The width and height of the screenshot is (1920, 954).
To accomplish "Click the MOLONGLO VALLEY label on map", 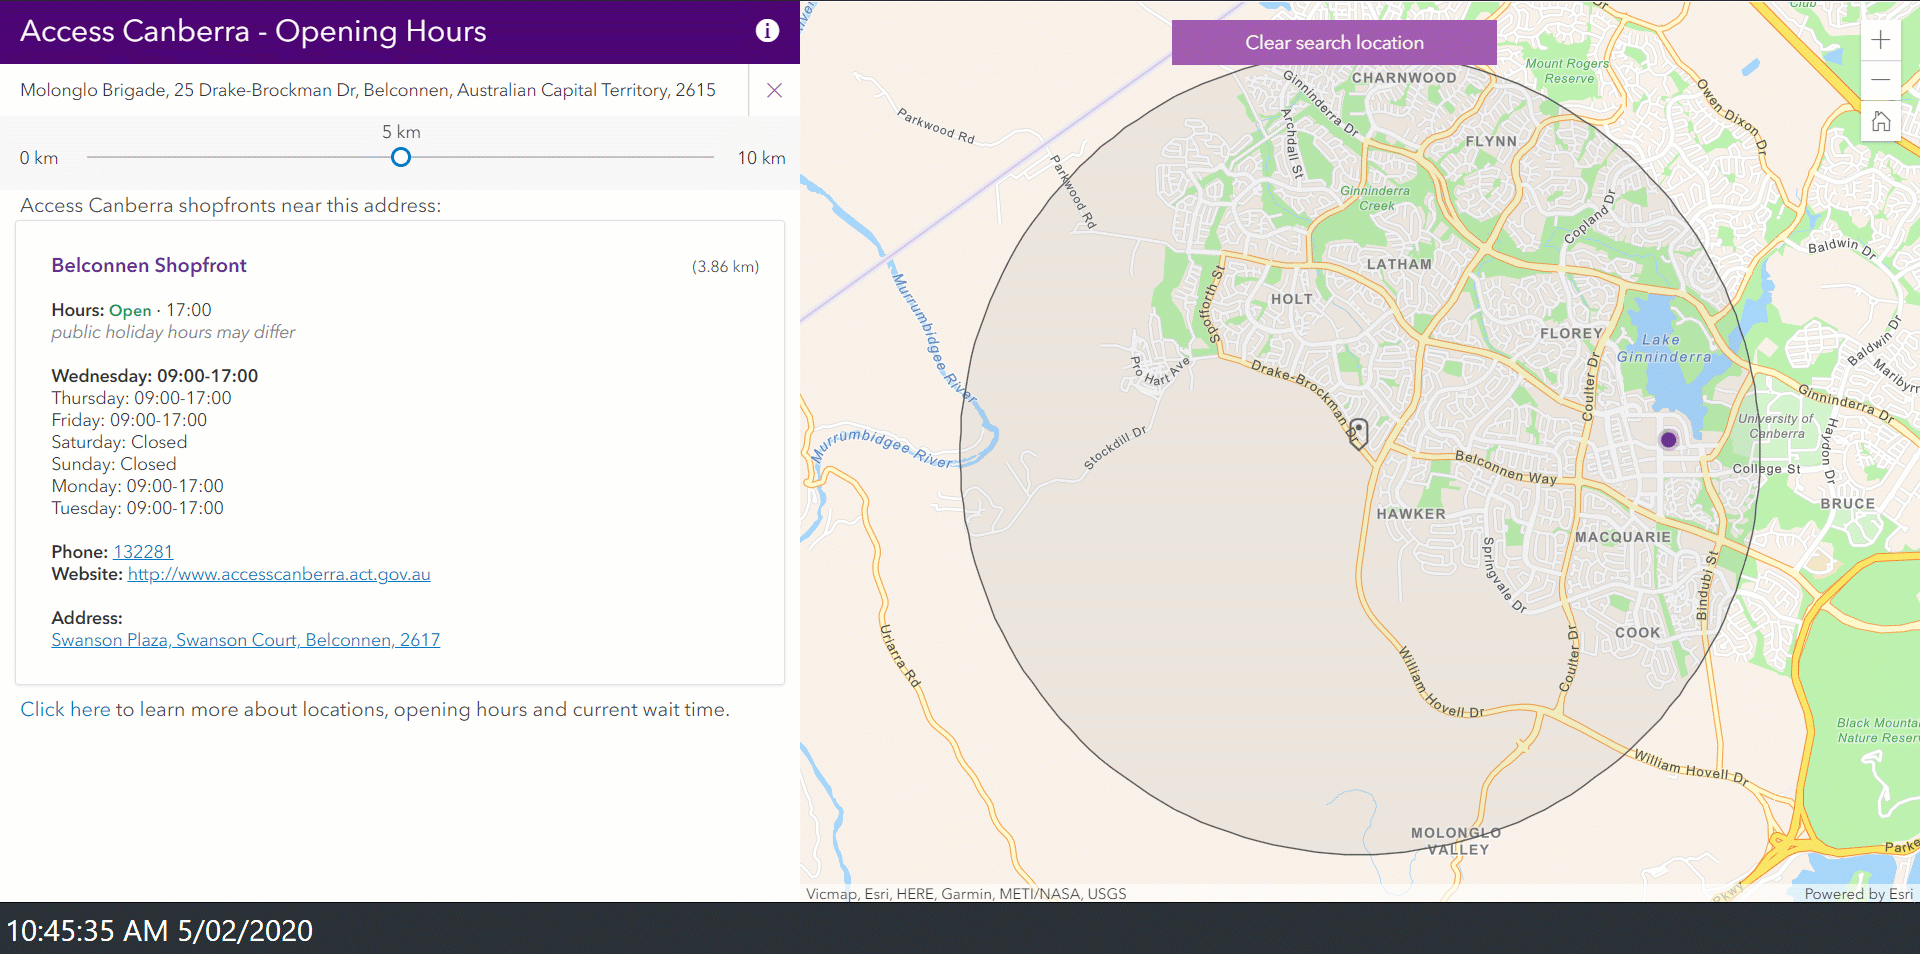I will (1457, 841).
